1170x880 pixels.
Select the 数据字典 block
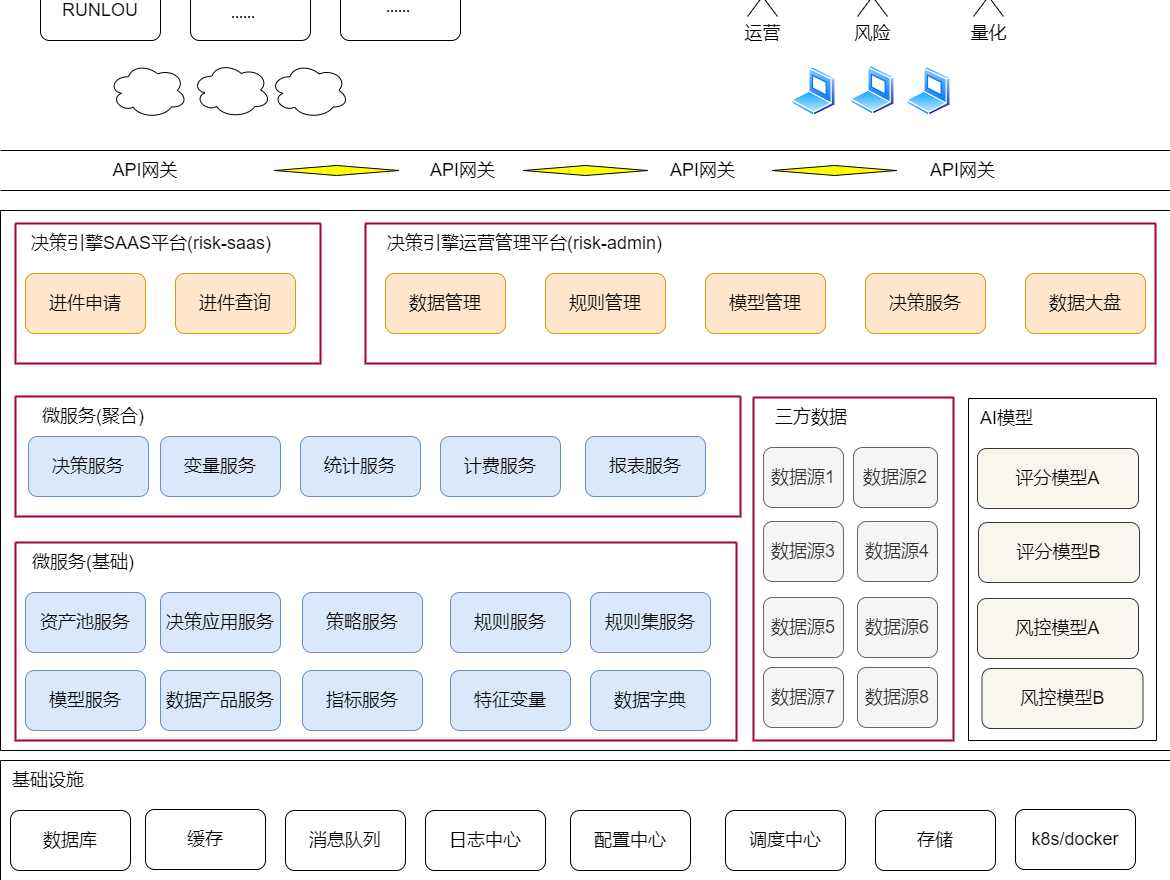(x=650, y=700)
